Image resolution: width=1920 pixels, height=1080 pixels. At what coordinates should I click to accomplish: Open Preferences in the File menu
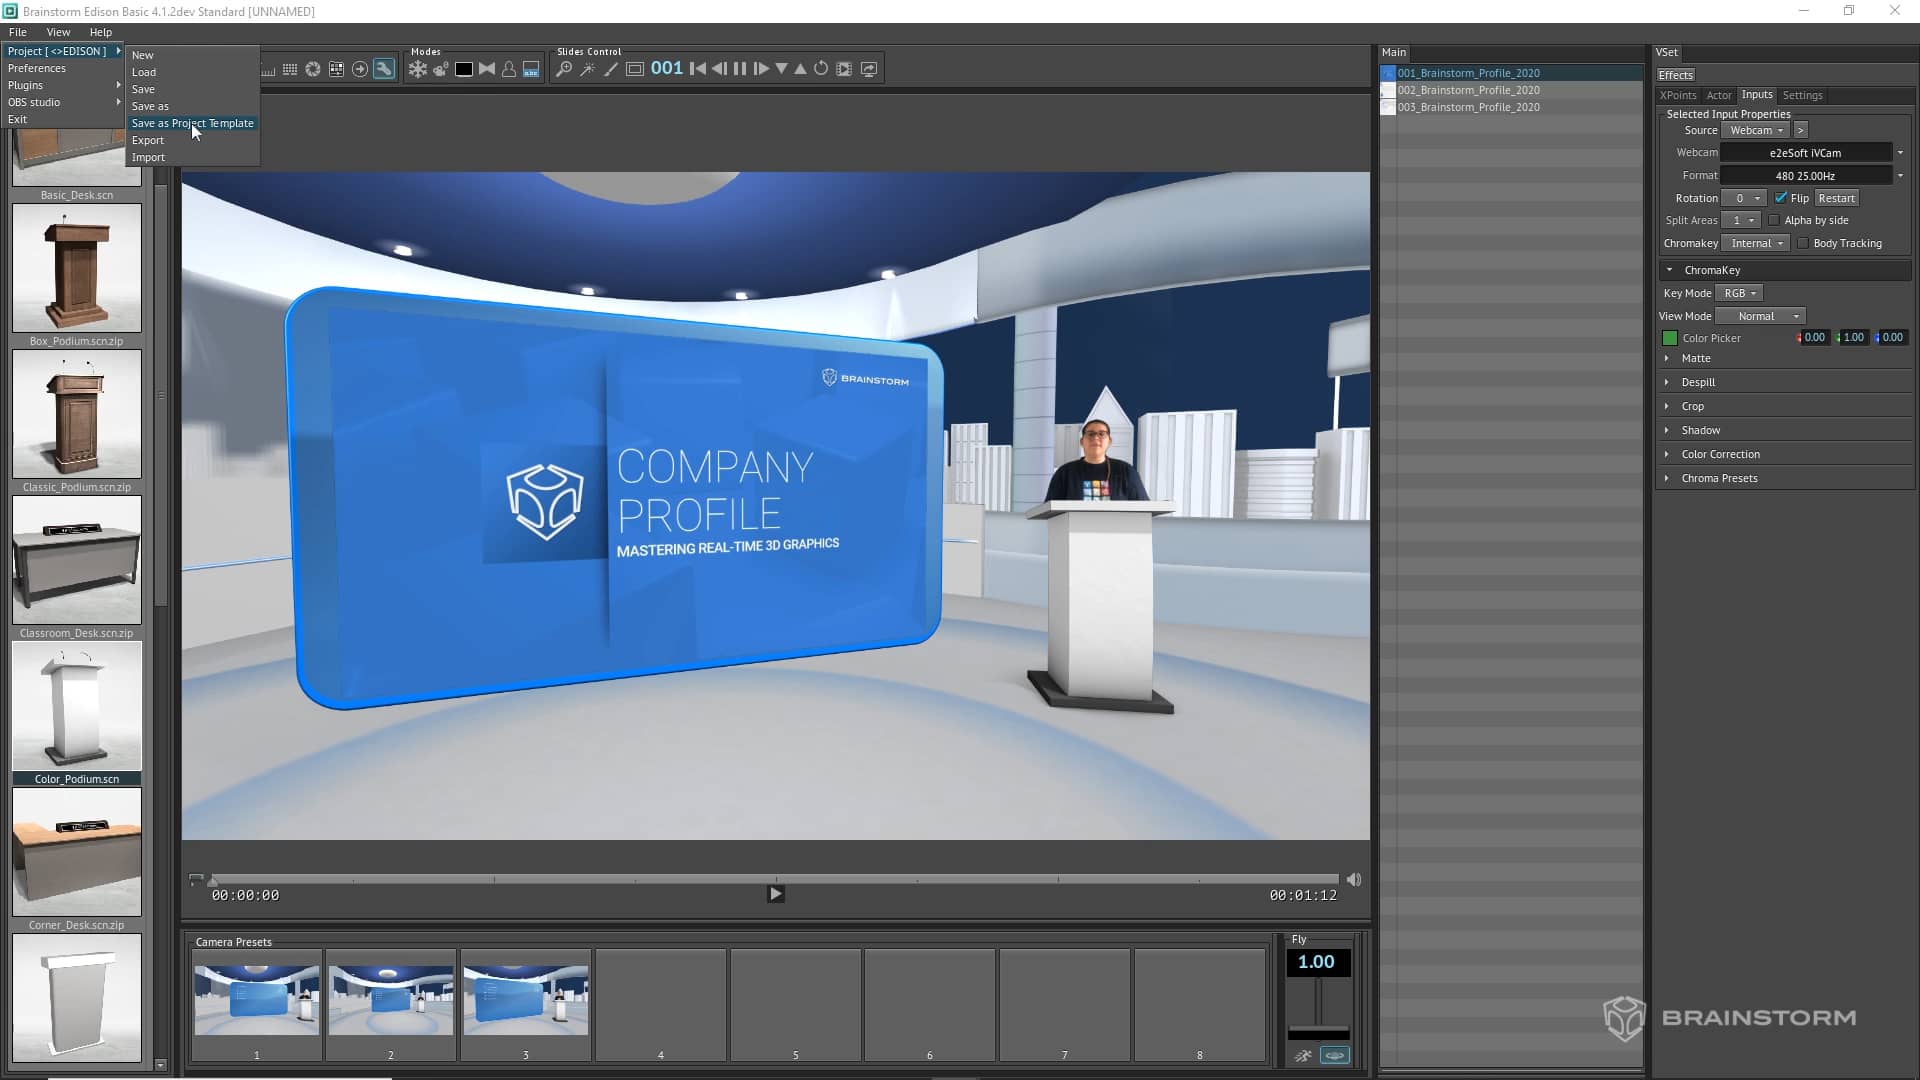[x=37, y=68]
